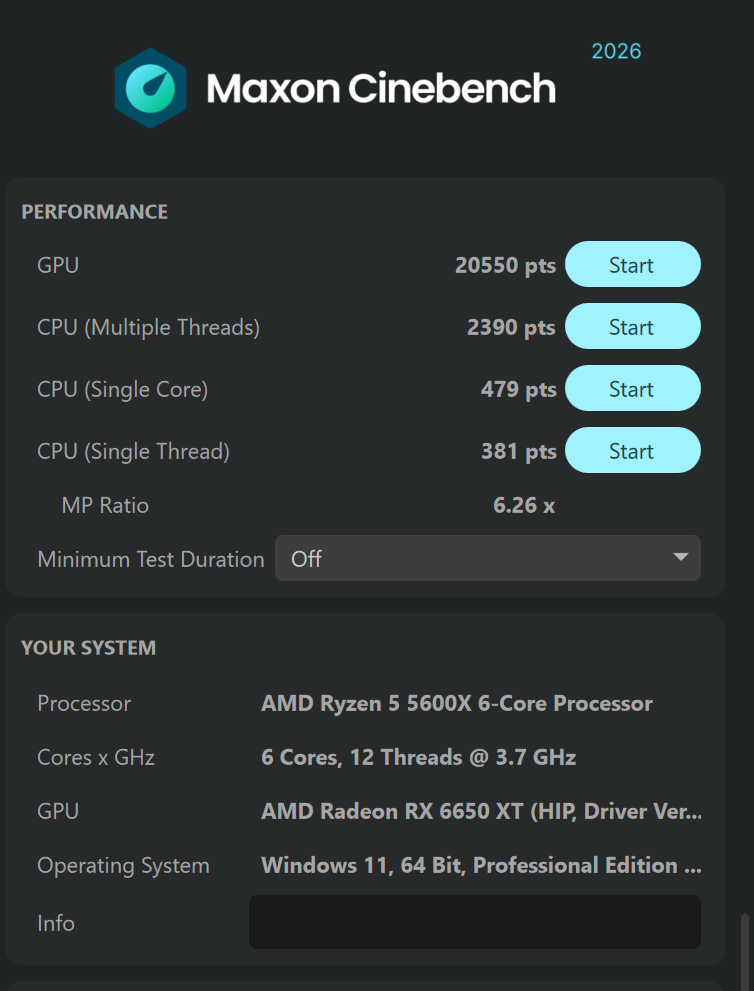
Task: Start the CPU Multiple Threads test
Action: pyautogui.click(x=632, y=327)
